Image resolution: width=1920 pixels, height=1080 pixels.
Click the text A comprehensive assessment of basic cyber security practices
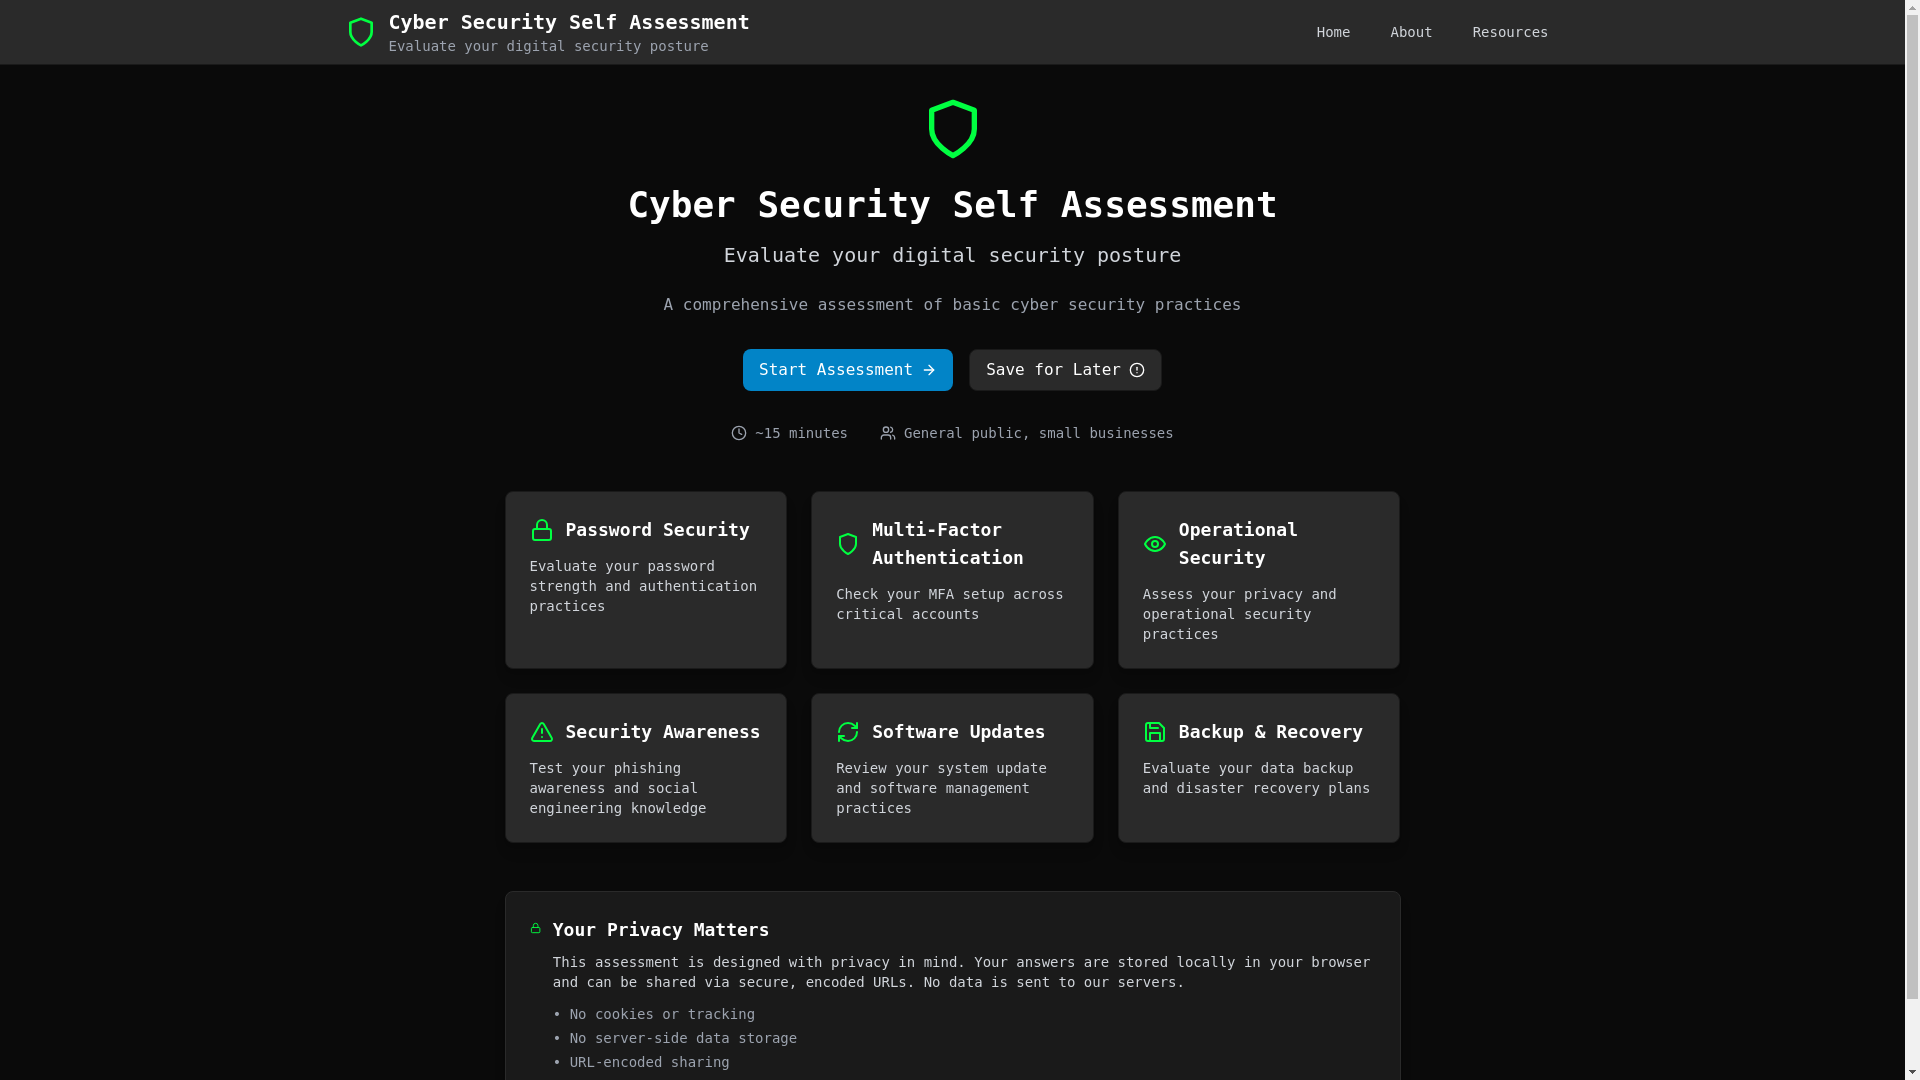coord(952,305)
